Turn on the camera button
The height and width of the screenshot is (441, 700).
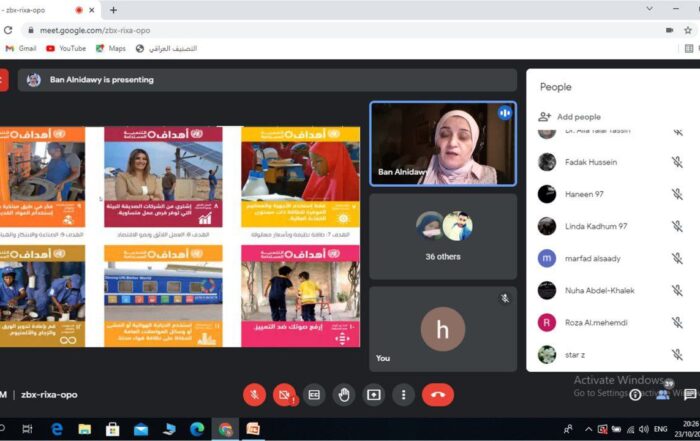point(284,394)
